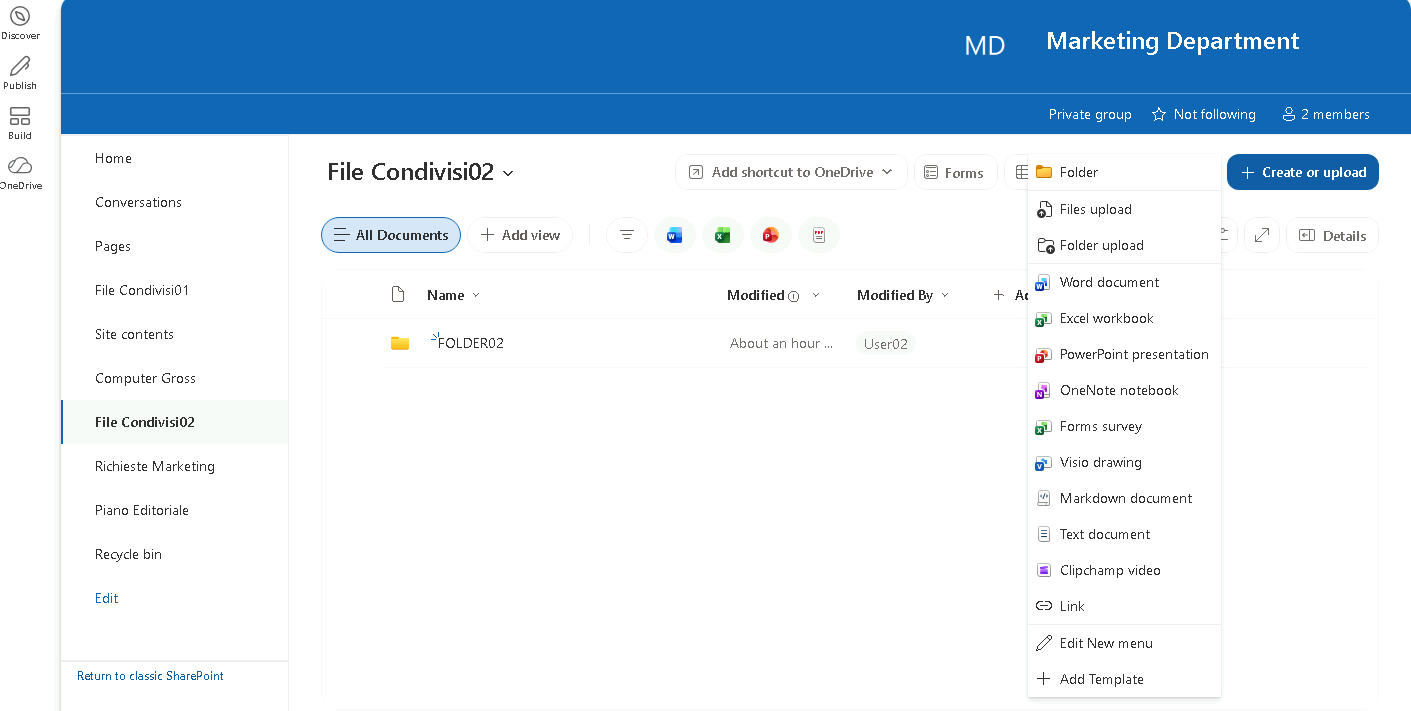Viewport: 1411px width, 711px height.
Task: Click the FOLDER02 folder icon
Action: pyautogui.click(x=400, y=343)
